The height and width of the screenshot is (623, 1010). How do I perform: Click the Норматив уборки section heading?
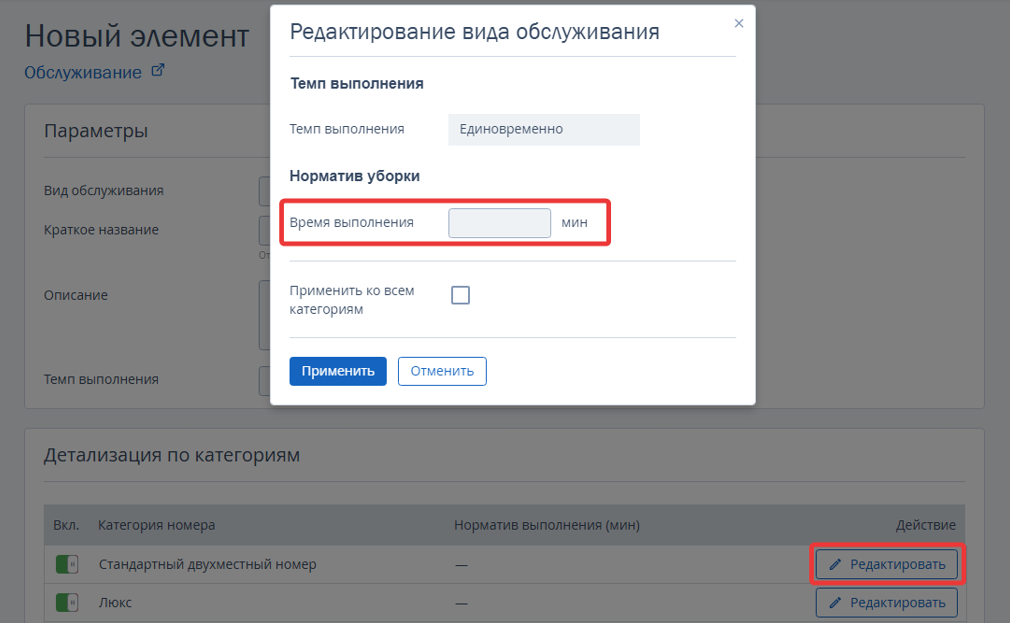pos(354,176)
